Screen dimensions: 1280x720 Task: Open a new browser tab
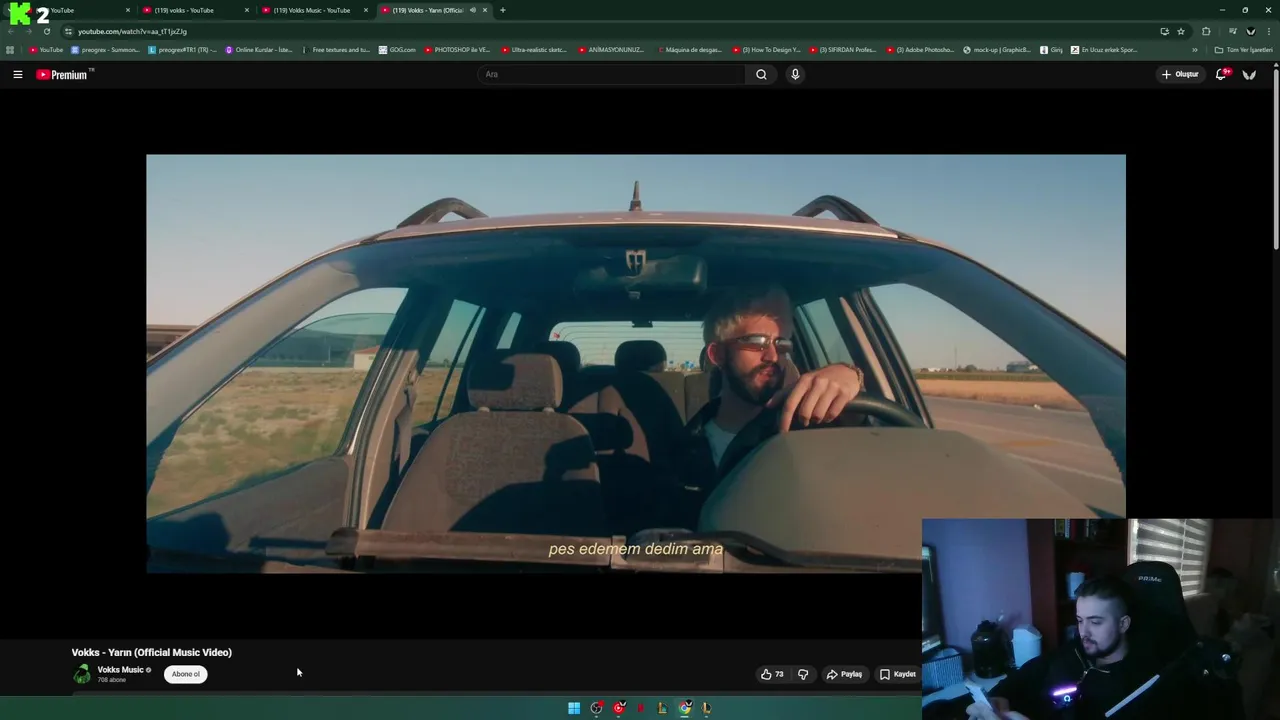point(503,10)
